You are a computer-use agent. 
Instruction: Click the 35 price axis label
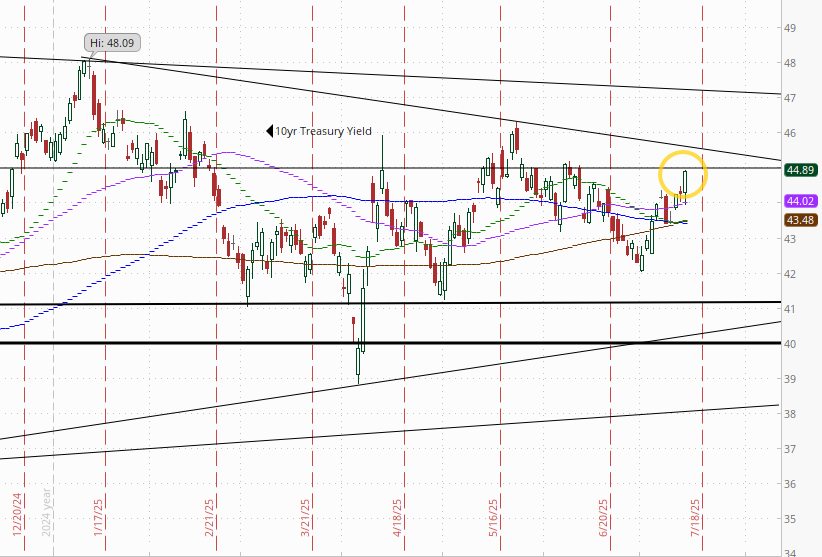(790, 519)
